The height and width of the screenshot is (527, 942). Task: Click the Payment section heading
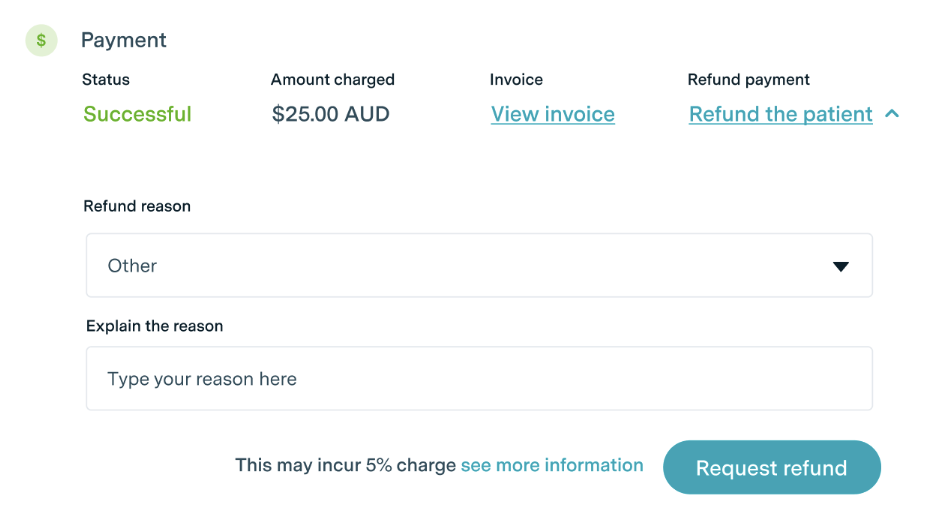coord(124,40)
